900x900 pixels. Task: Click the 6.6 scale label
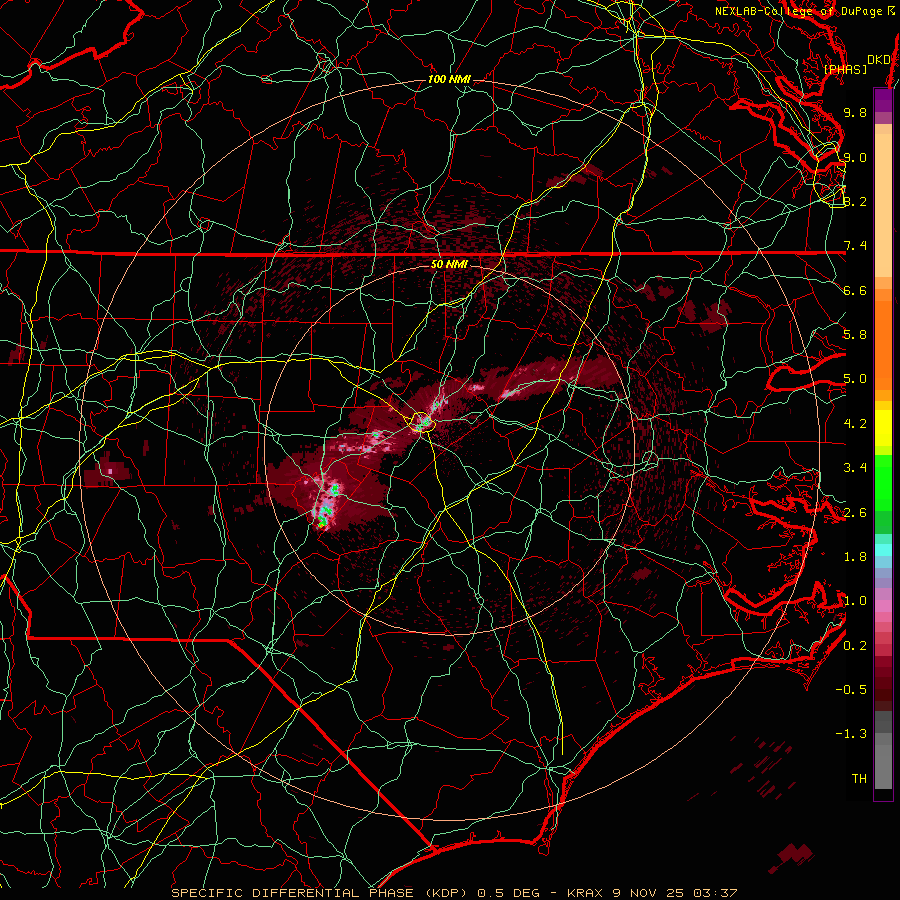tap(855, 290)
